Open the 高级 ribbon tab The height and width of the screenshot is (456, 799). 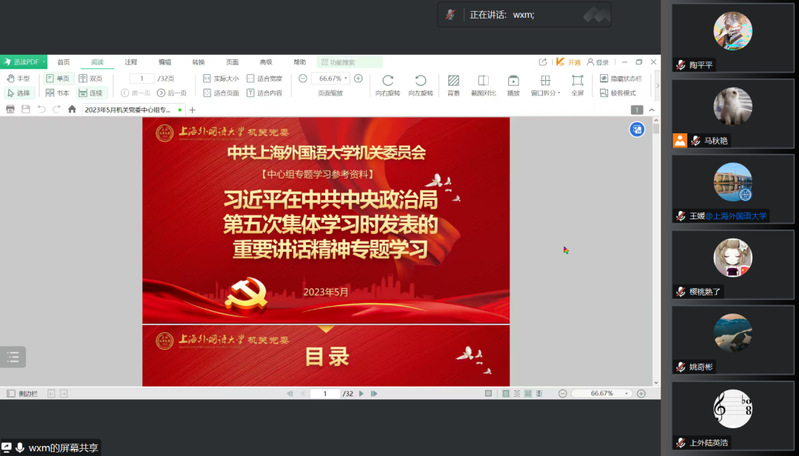pyautogui.click(x=265, y=62)
